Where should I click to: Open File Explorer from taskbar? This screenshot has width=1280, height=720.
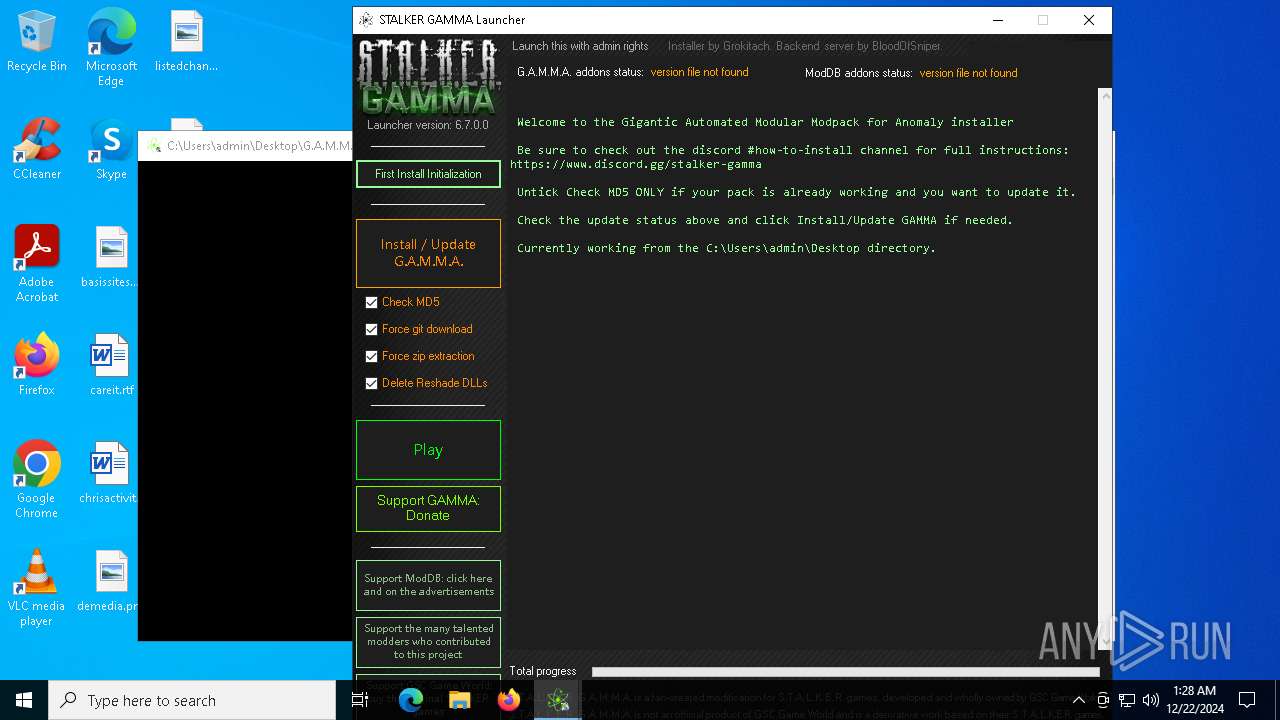point(459,700)
